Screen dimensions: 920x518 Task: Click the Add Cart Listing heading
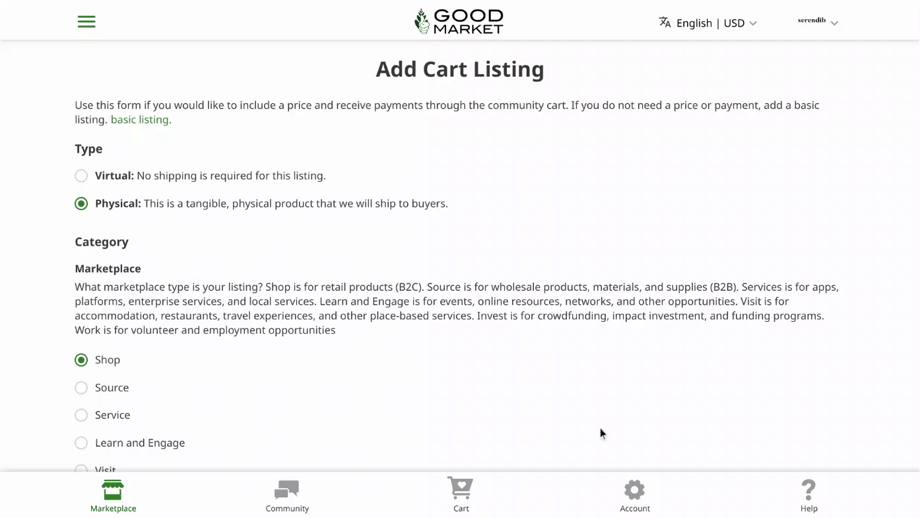460,69
